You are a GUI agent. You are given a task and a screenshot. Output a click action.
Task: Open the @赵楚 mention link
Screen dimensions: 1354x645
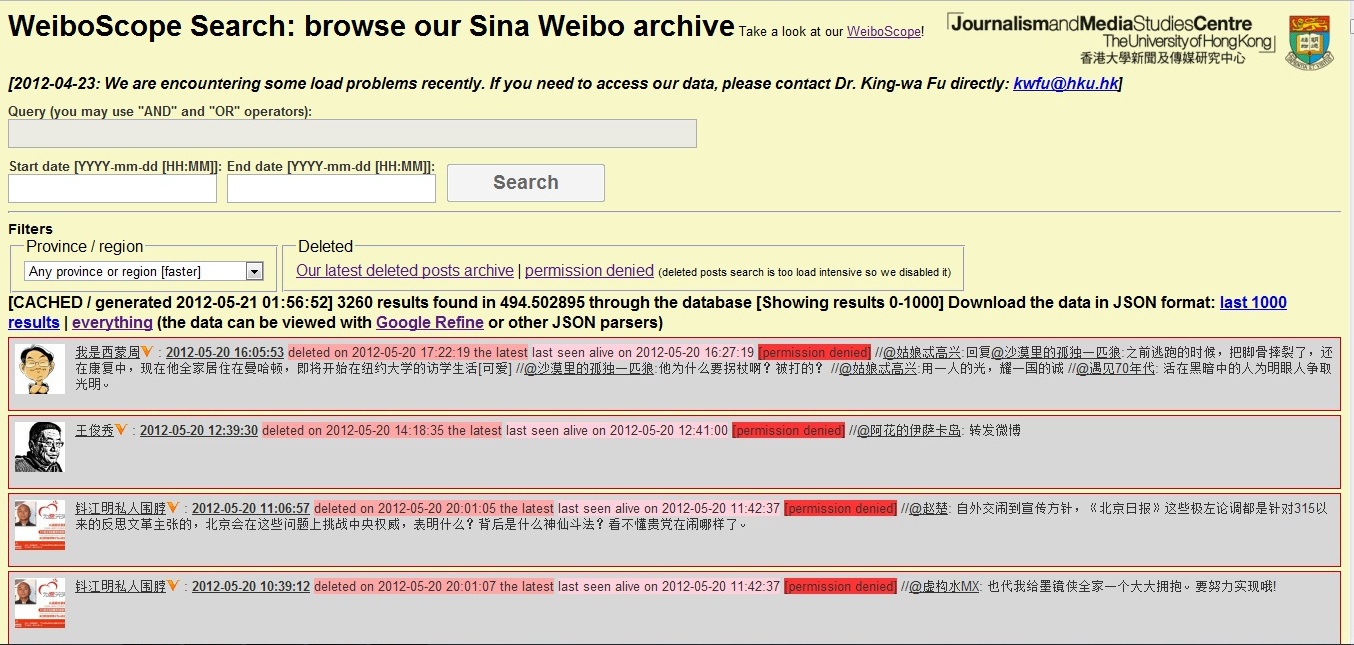tap(928, 508)
